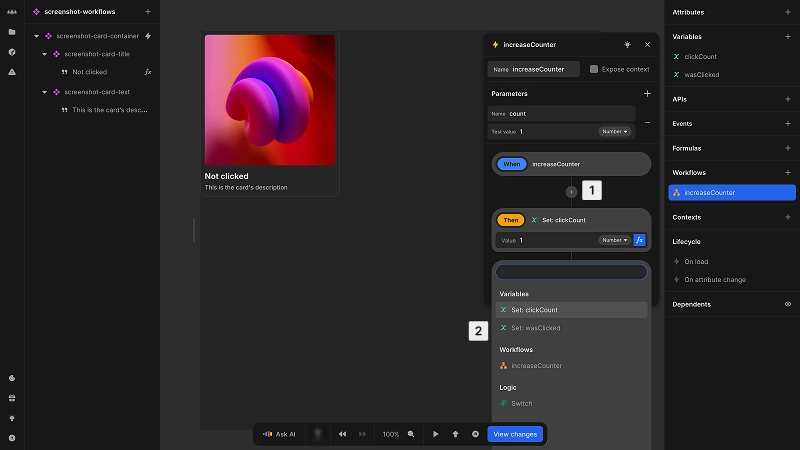Image resolution: width=800 pixels, height=450 pixels.
Task: Open the packages cube icon in sidebar
Action: click(12, 52)
